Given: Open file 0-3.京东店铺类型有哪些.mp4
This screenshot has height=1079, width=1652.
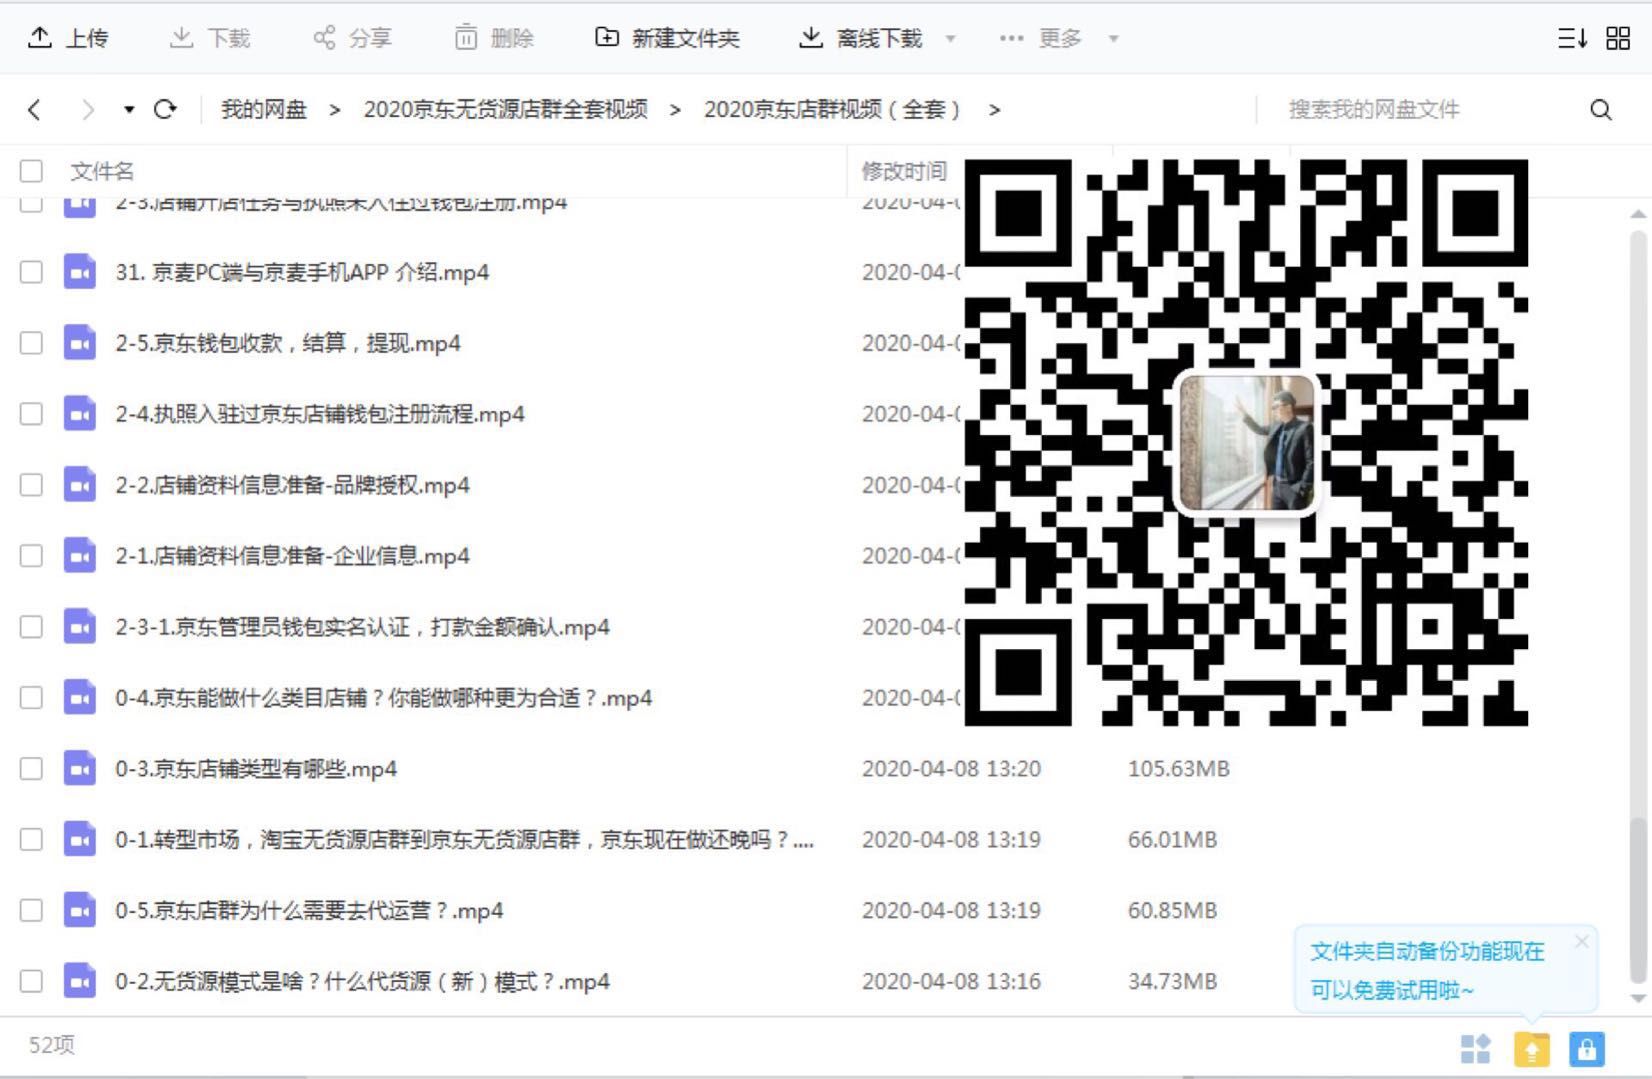Looking at the screenshot, I should 256,769.
